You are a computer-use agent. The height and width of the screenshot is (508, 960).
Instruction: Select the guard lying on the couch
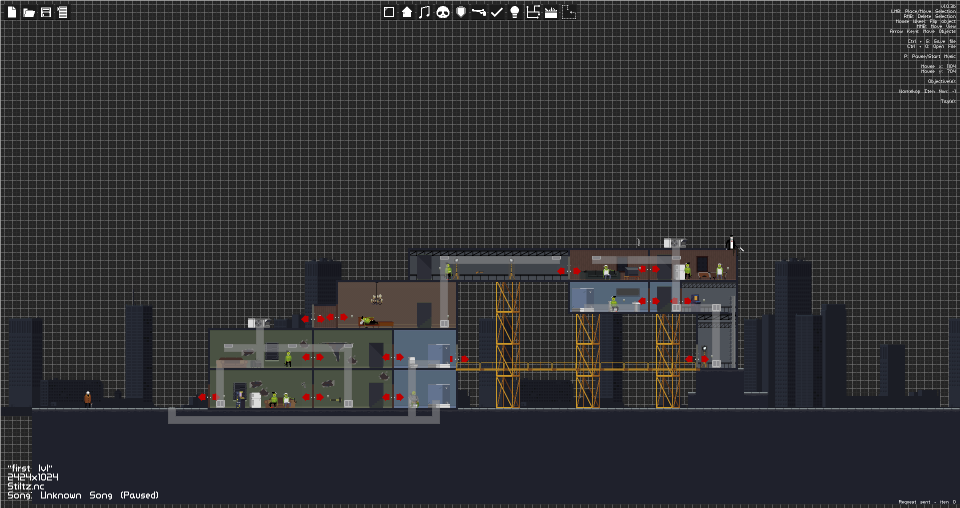tap(368, 320)
